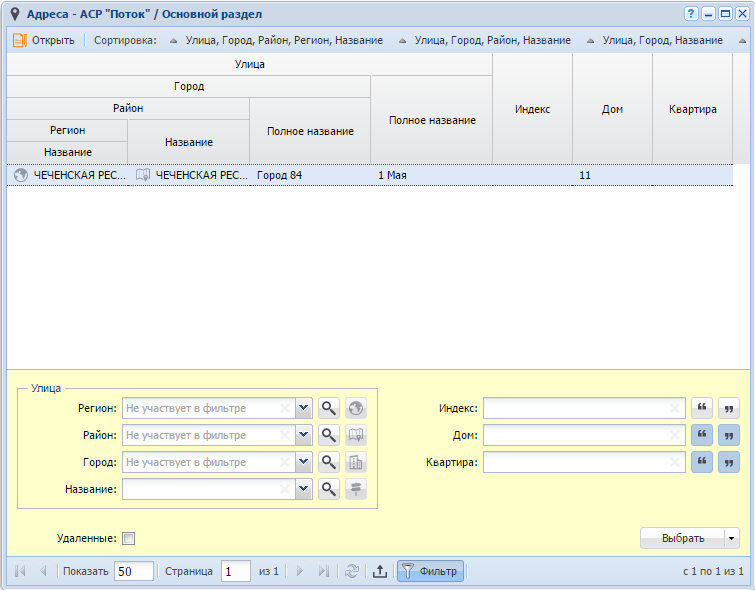Click the Дом column header
This screenshot has width=755, height=590.
[612, 109]
